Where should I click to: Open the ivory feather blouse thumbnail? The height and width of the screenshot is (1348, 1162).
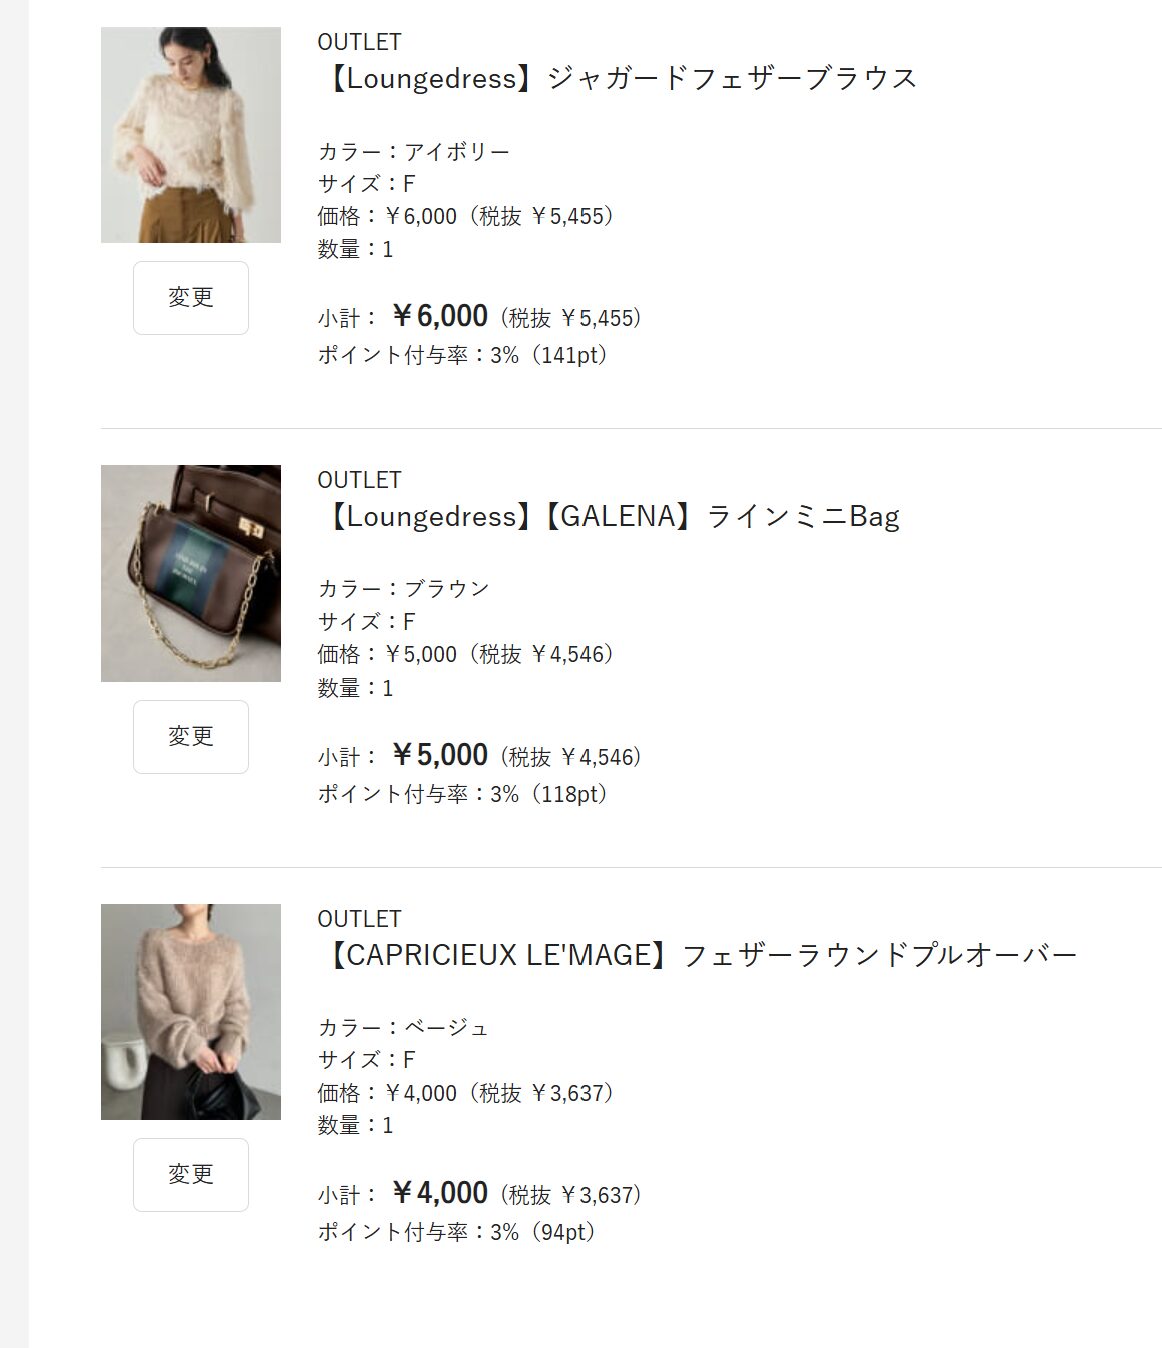click(x=191, y=134)
